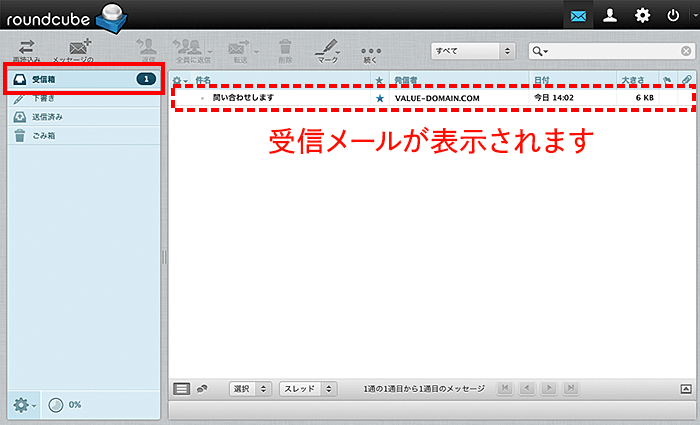Open the 選択 selection dropdown

pos(250,388)
